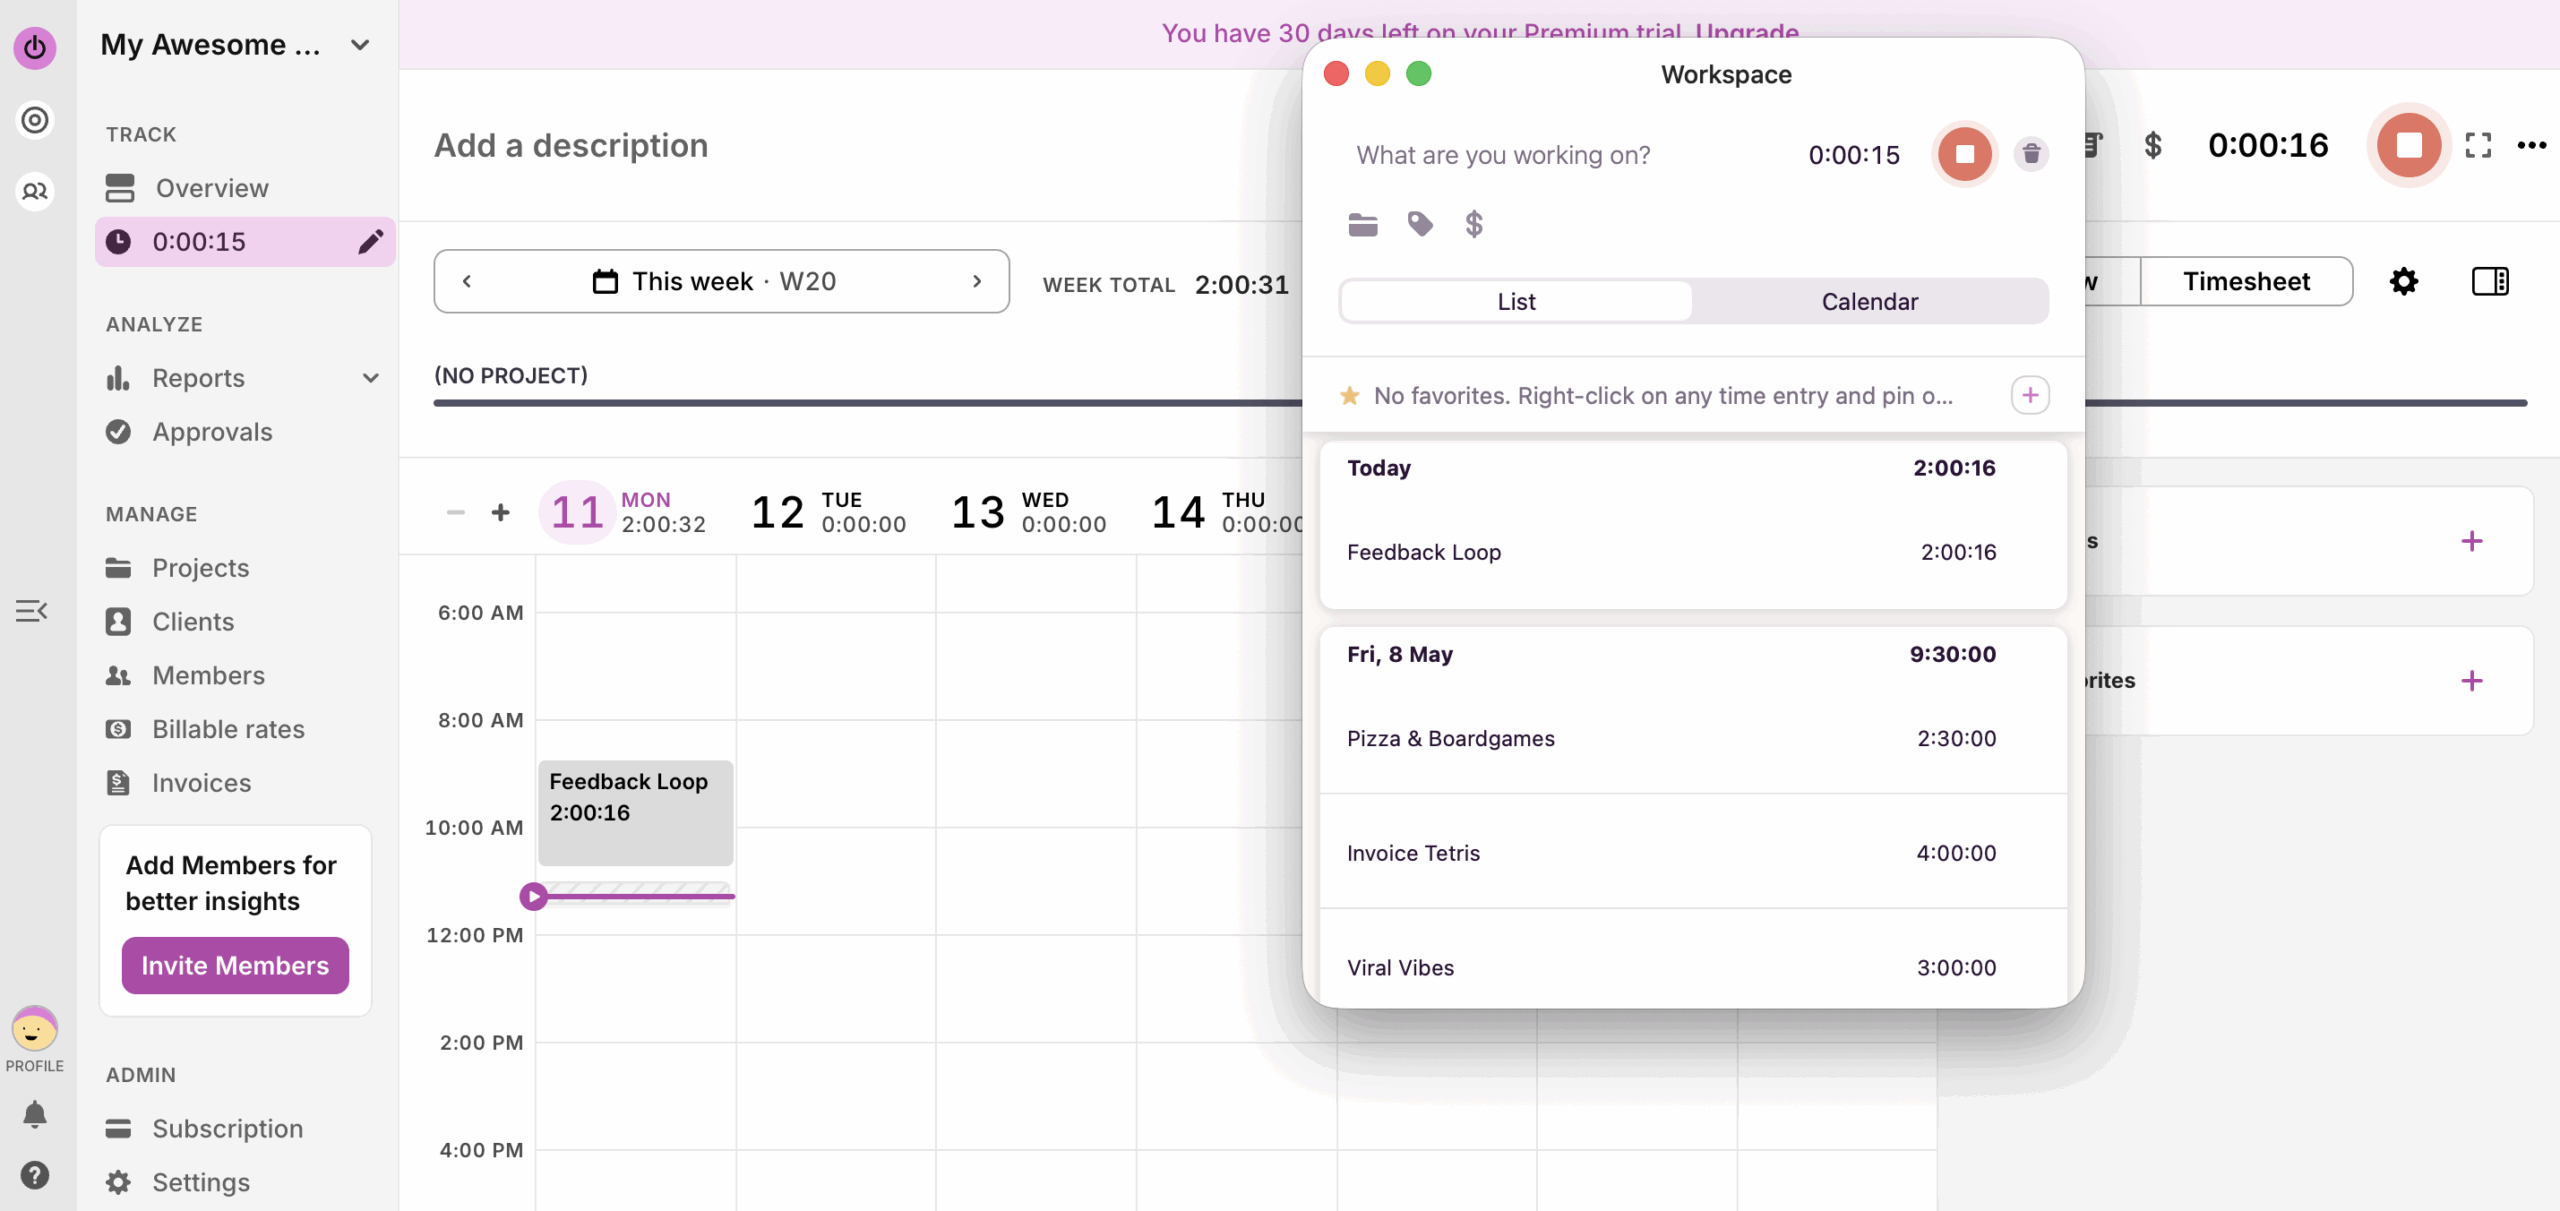Click the tag icon in Workspace window
This screenshot has width=2560, height=1211.
(x=1420, y=224)
